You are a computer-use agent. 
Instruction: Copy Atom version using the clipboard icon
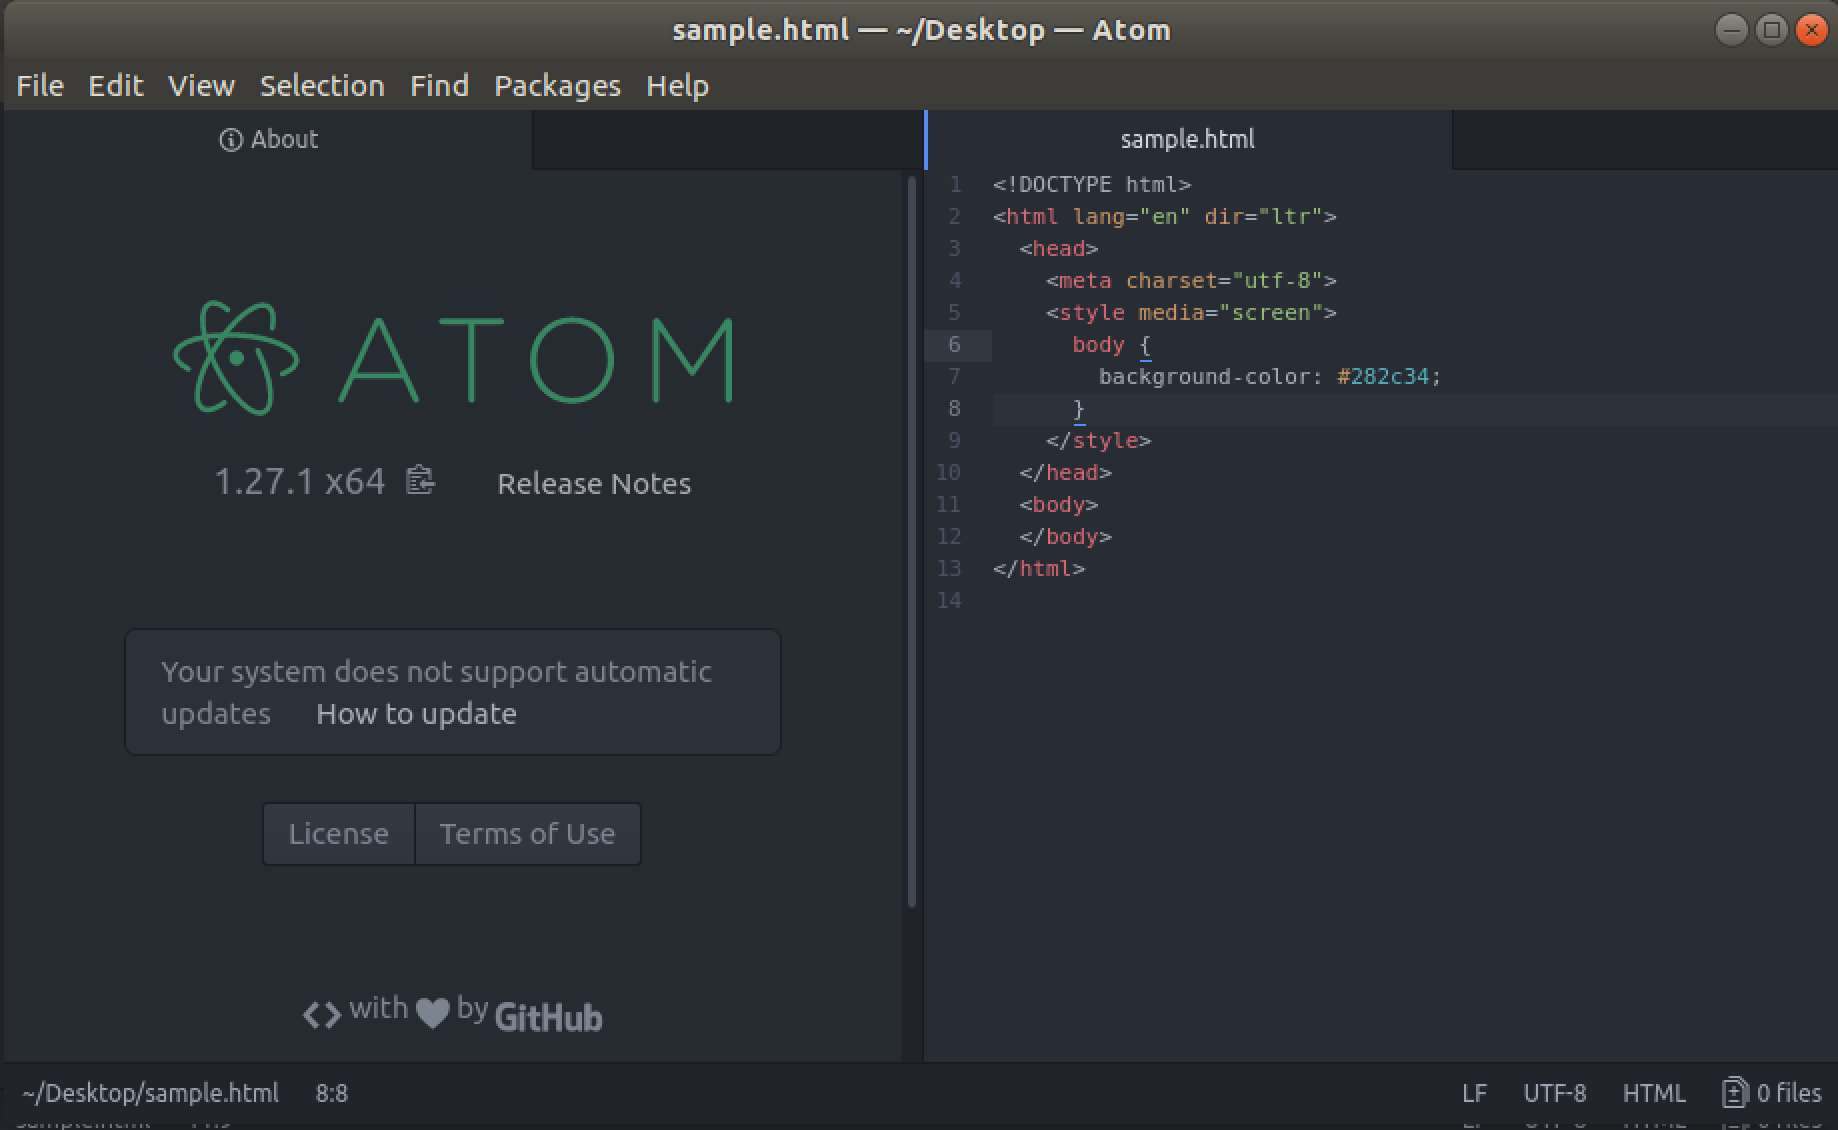420,481
